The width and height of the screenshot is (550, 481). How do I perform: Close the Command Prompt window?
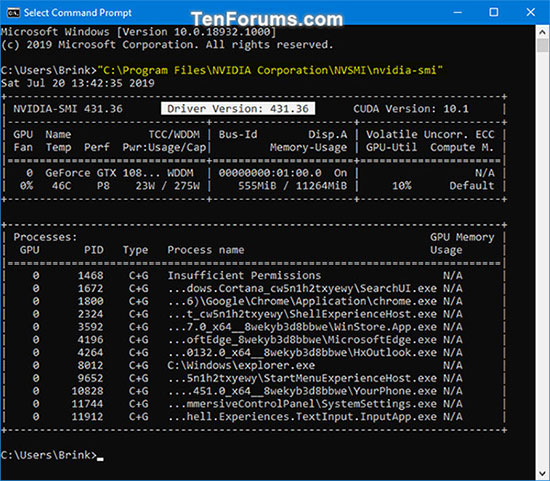point(530,12)
